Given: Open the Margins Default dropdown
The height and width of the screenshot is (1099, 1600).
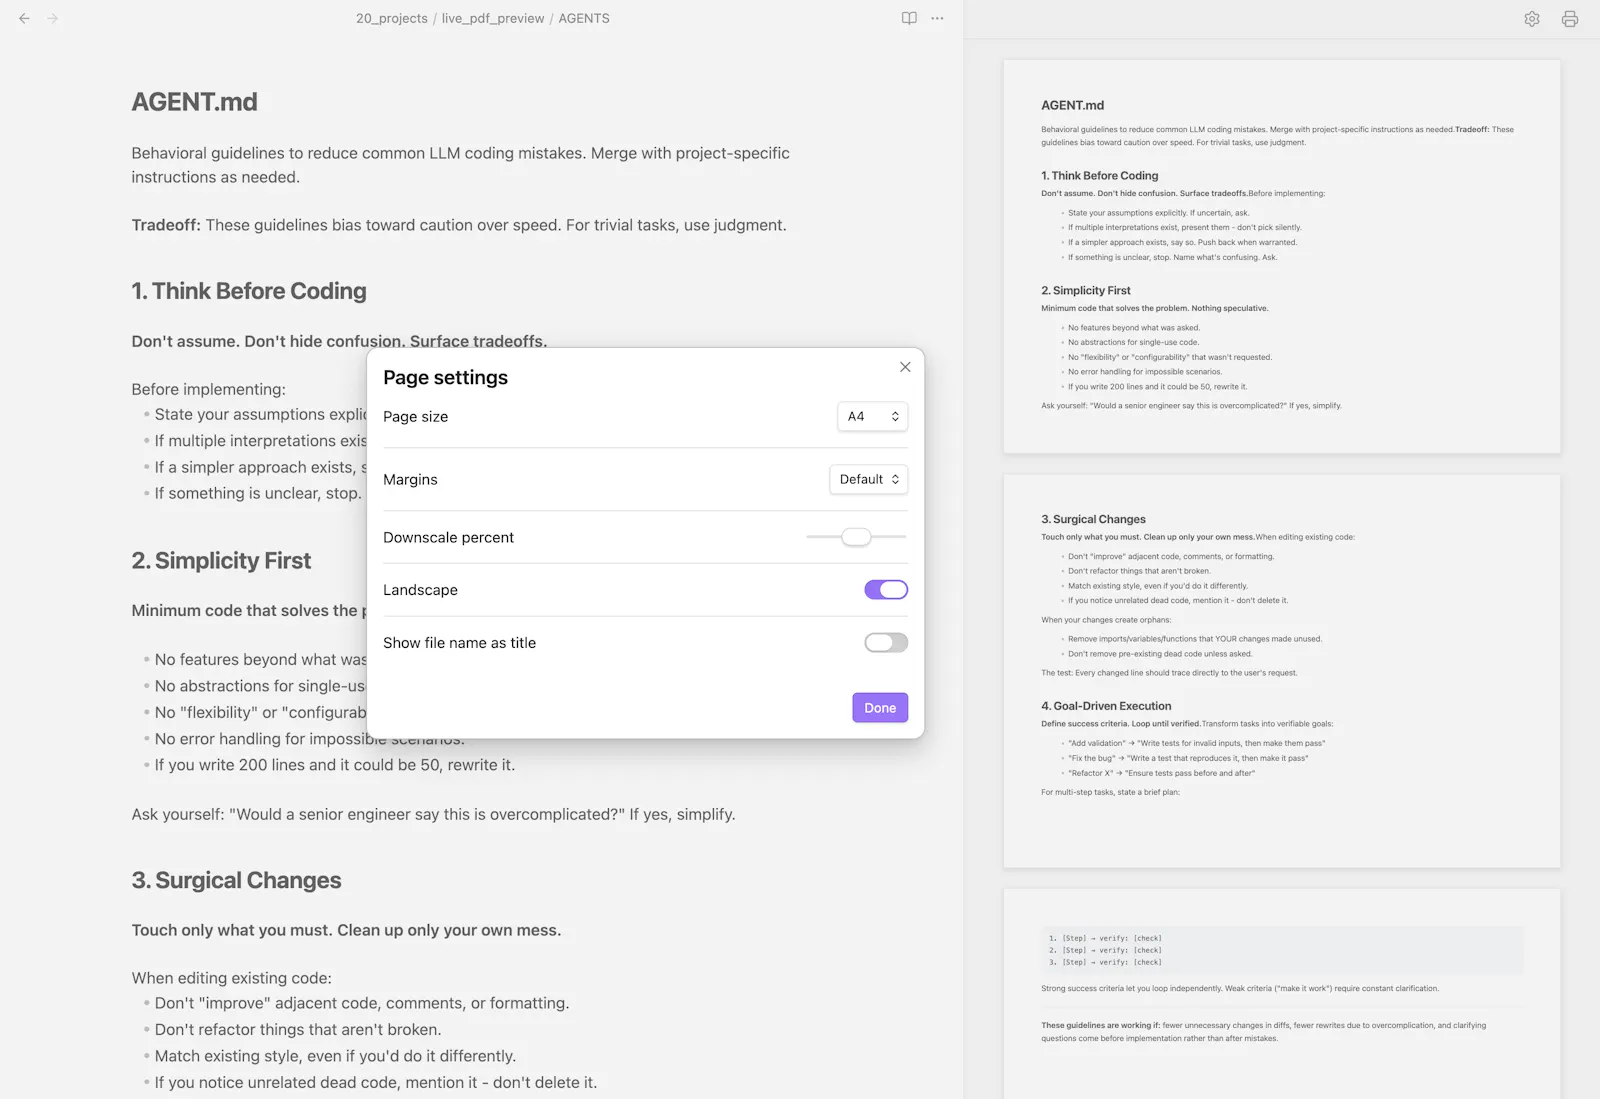Looking at the screenshot, I should 869,479.
